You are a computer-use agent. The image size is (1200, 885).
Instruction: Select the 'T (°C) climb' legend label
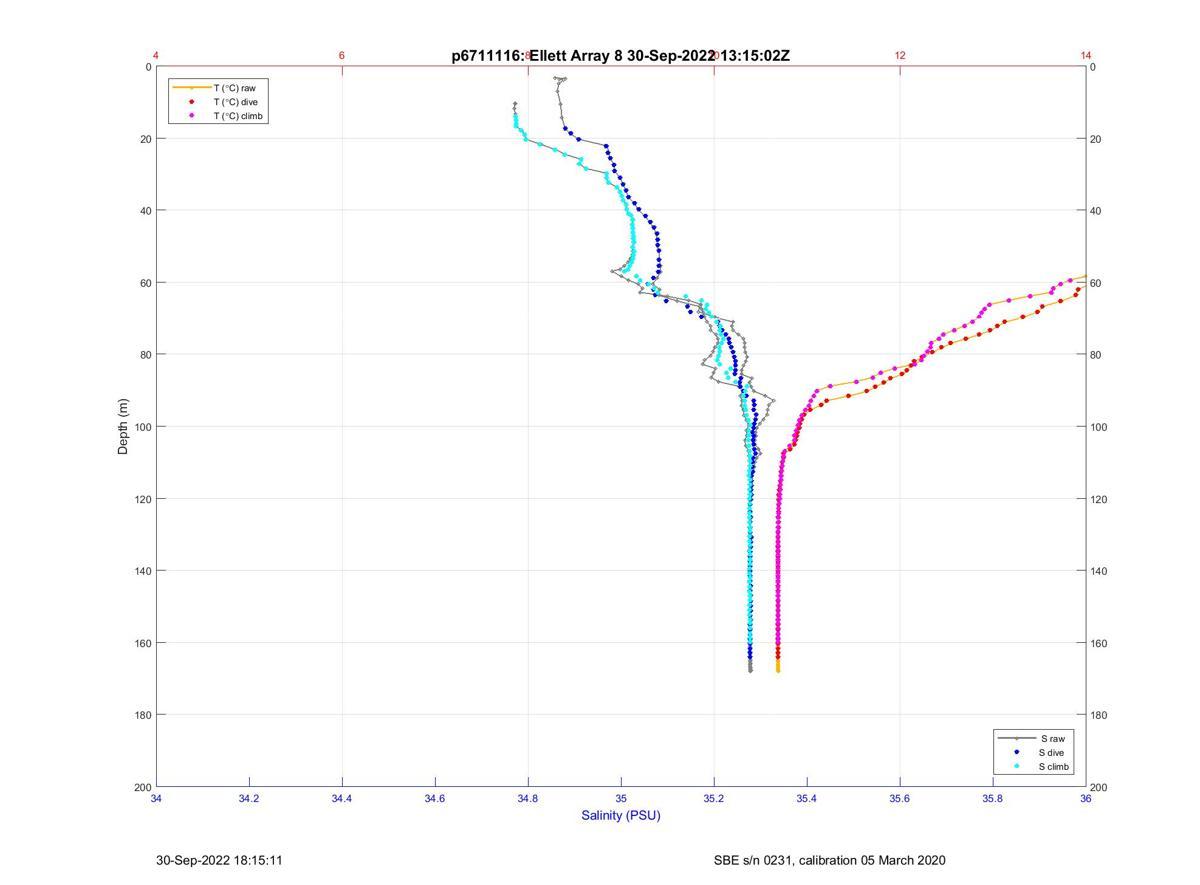[239, 116]
